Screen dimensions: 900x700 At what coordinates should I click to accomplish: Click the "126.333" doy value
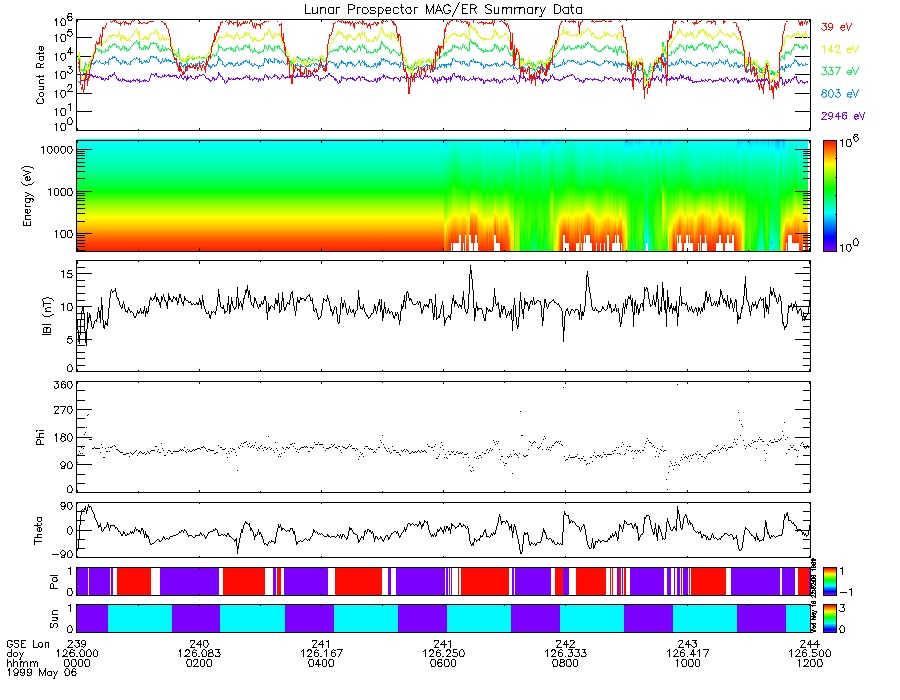coord(565,654)
